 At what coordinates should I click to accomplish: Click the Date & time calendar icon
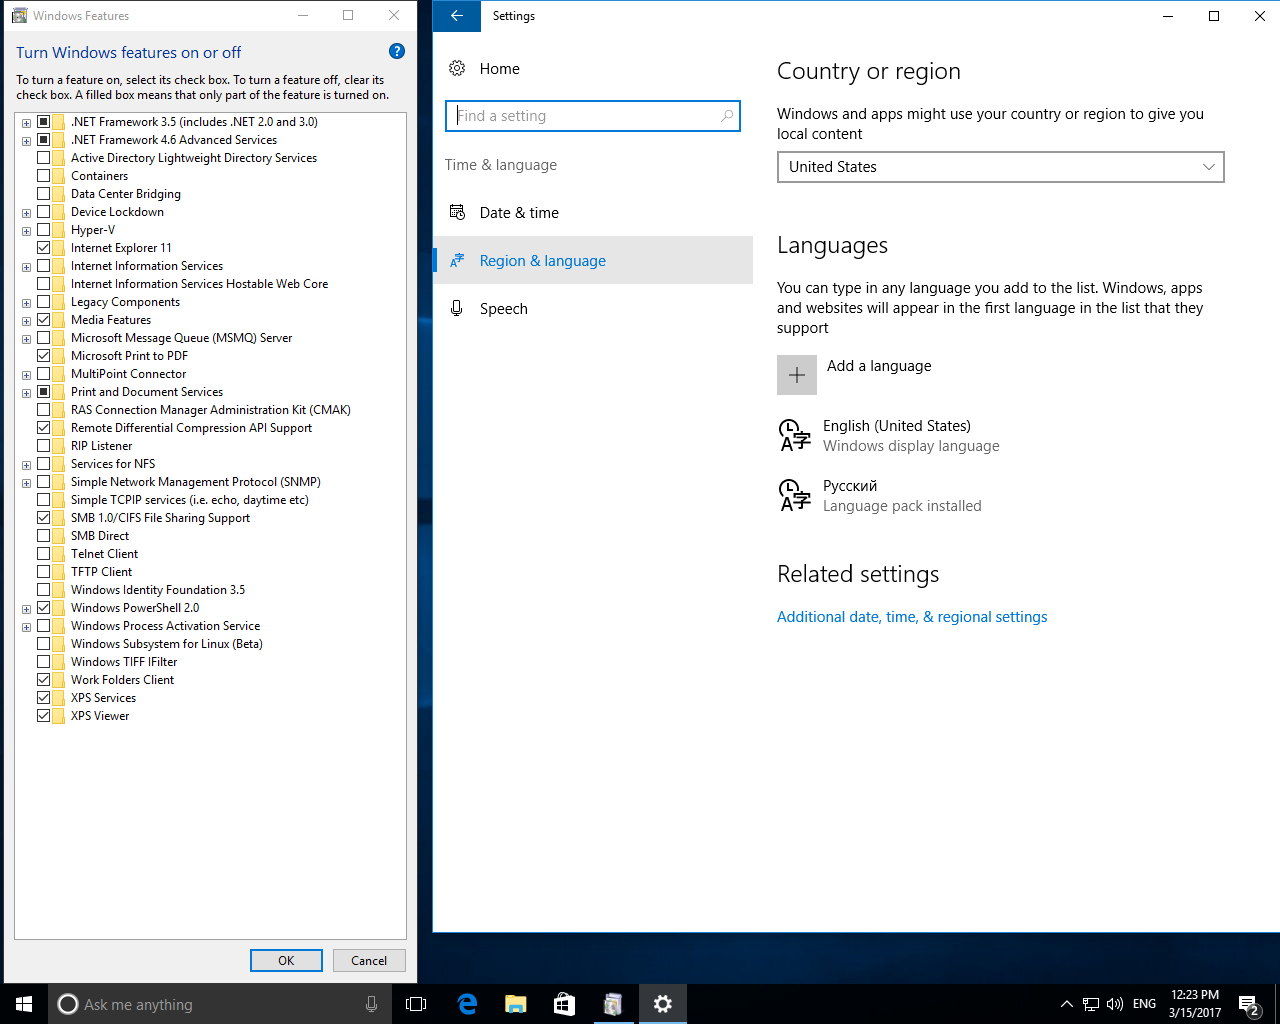(457, 212)
